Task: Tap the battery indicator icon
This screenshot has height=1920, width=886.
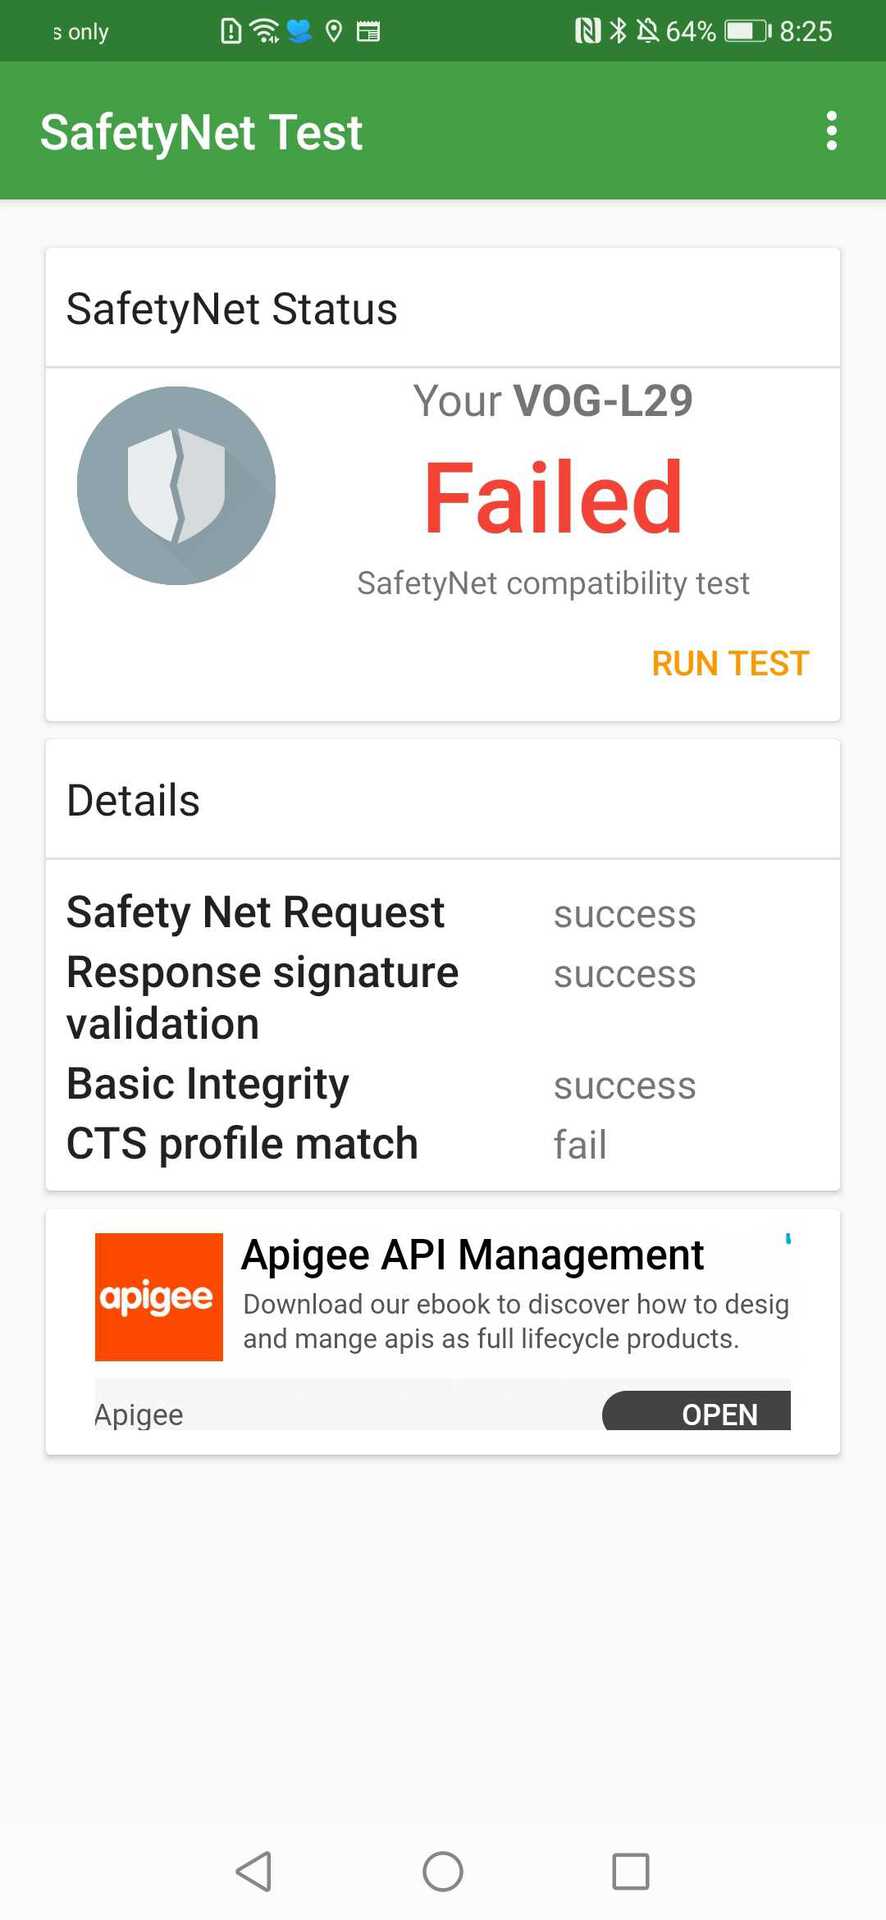Action: 747,31
